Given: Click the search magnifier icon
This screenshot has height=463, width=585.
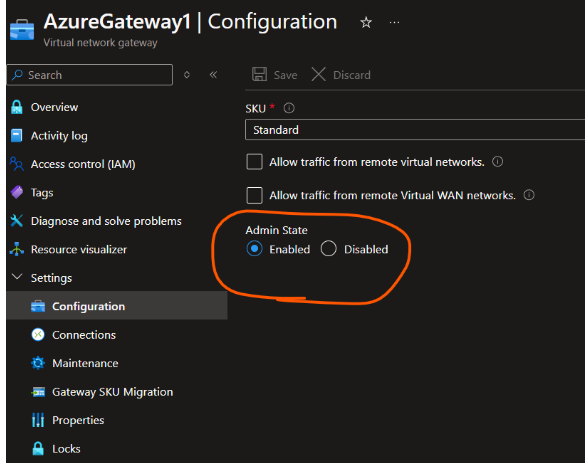Looking at the screenshot, I should pos(17,75).
